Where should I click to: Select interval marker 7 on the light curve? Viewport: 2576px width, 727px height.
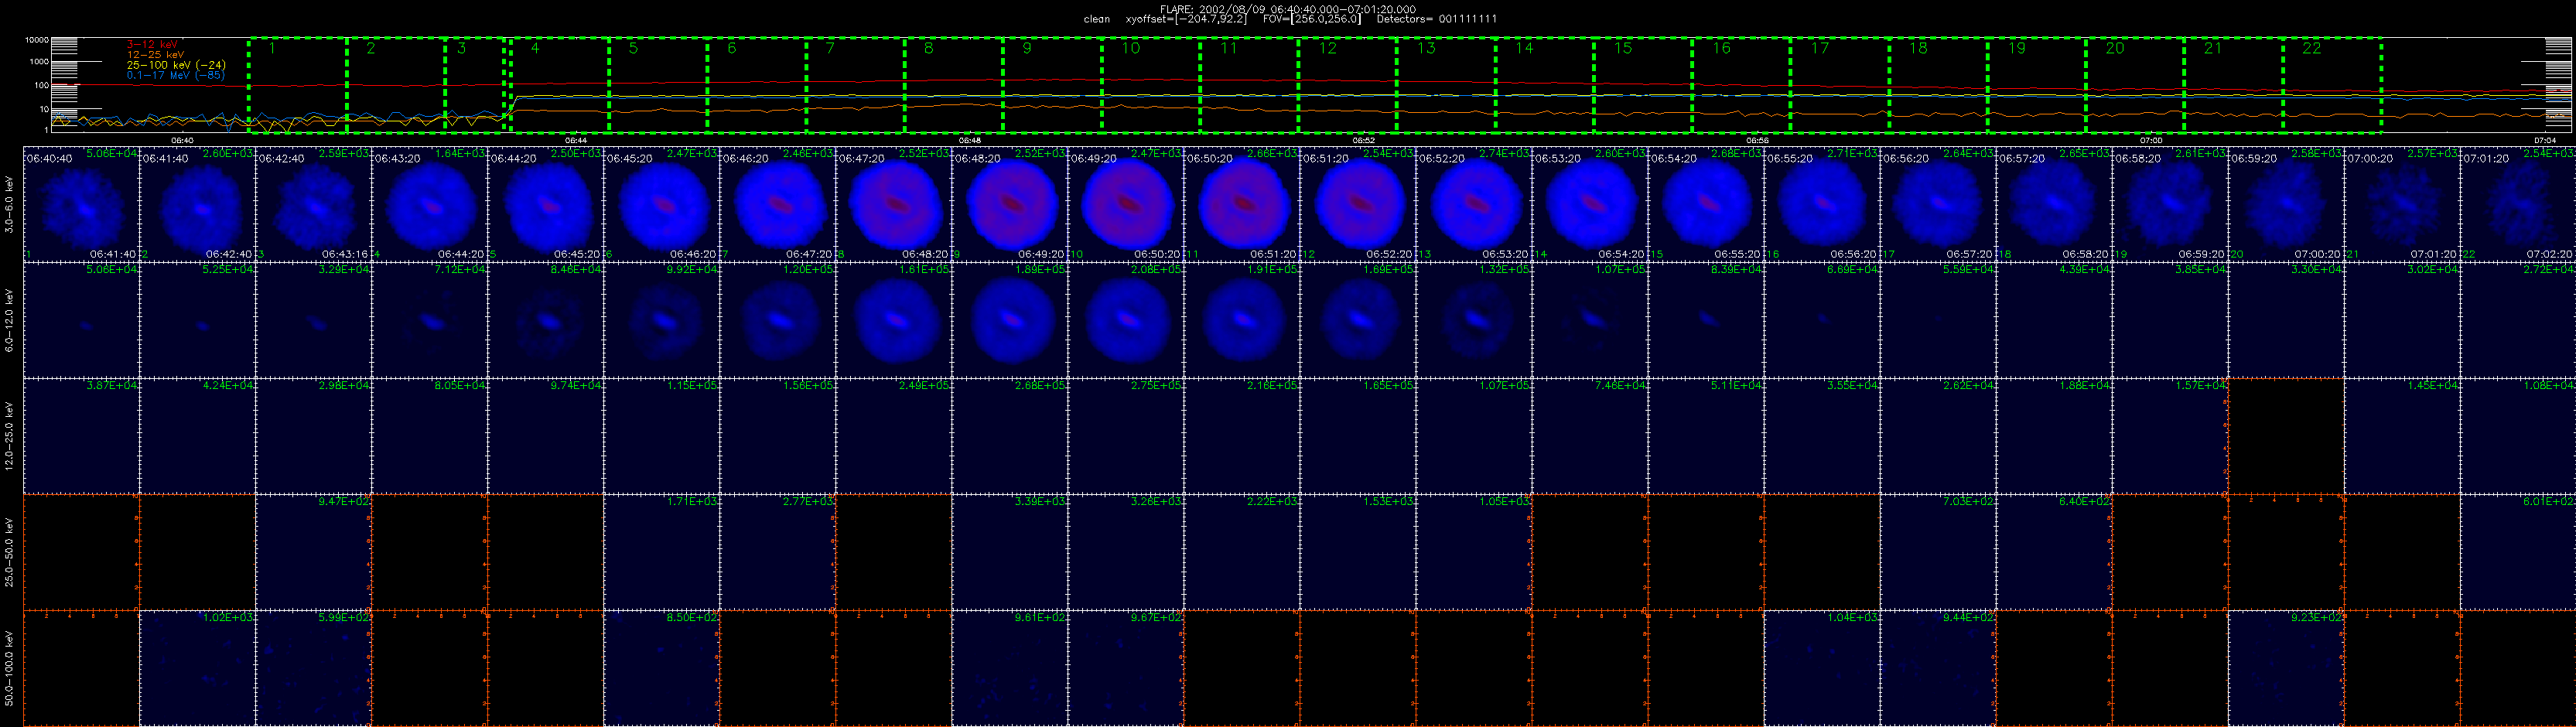pyautogui.click(x=830, y=48)
